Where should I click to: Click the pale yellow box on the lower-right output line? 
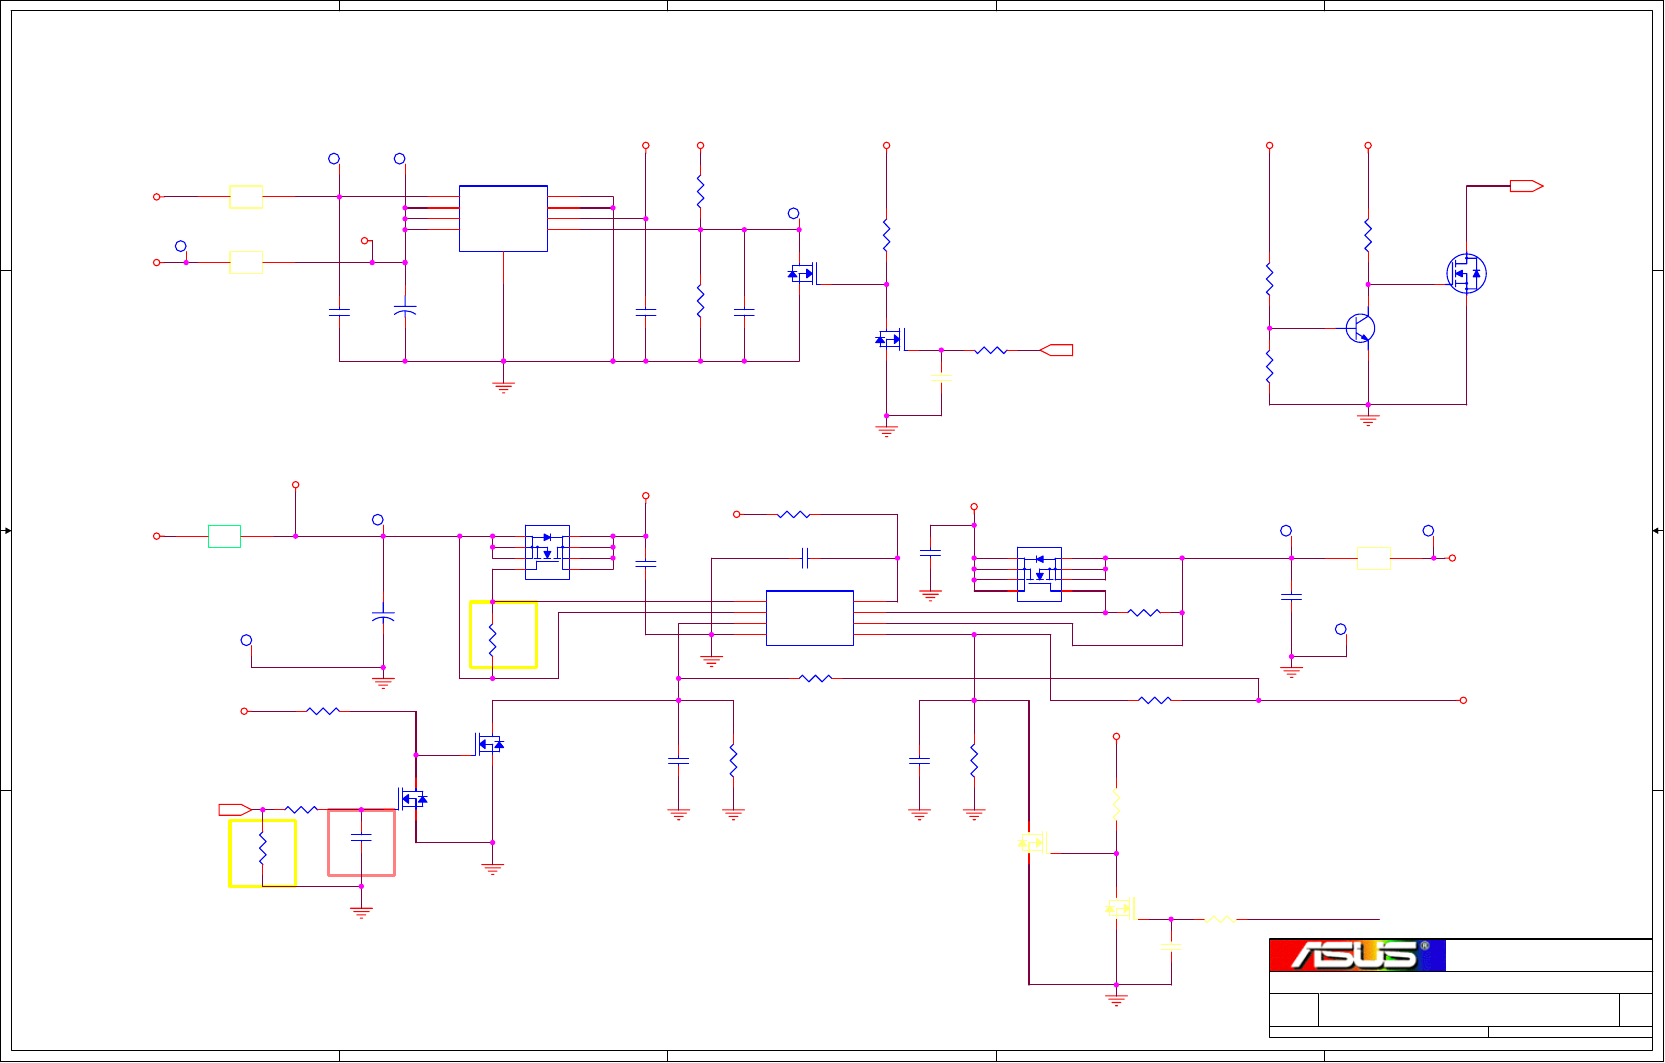pos(1374,558)
